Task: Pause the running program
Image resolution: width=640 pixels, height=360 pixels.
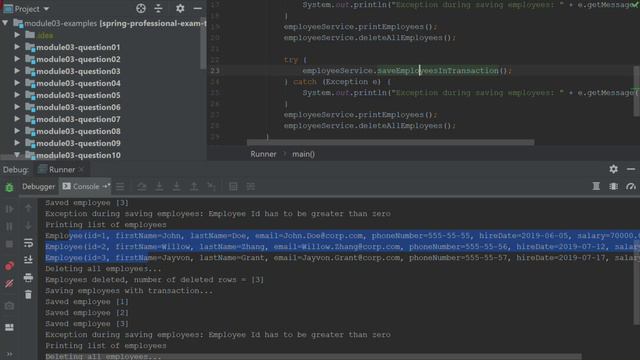Action: 9,227
